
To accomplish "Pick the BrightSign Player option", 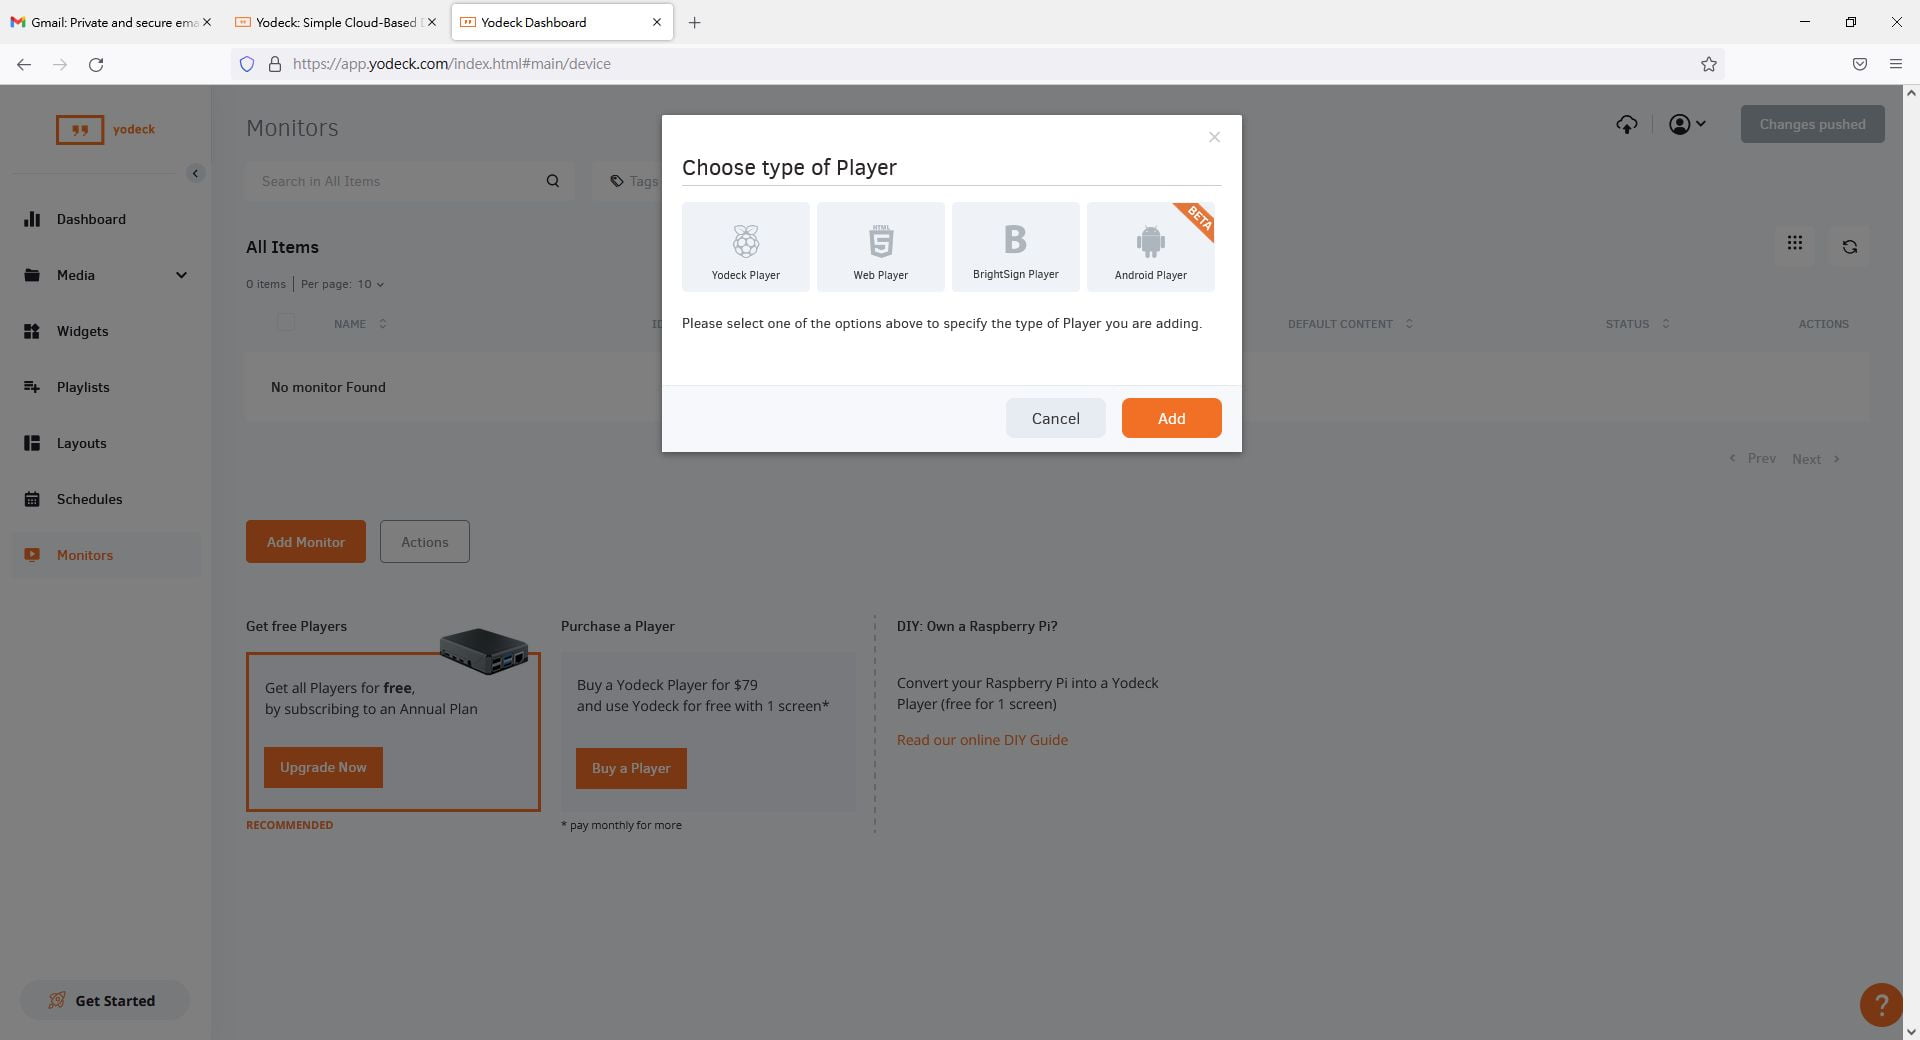I will click(x=1015, y=247).
